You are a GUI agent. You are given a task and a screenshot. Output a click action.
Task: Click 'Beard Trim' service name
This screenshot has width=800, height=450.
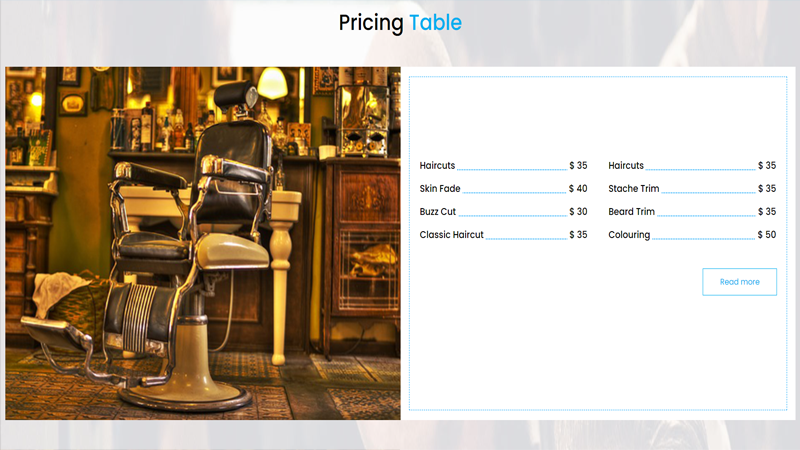(x=631, y=211)
